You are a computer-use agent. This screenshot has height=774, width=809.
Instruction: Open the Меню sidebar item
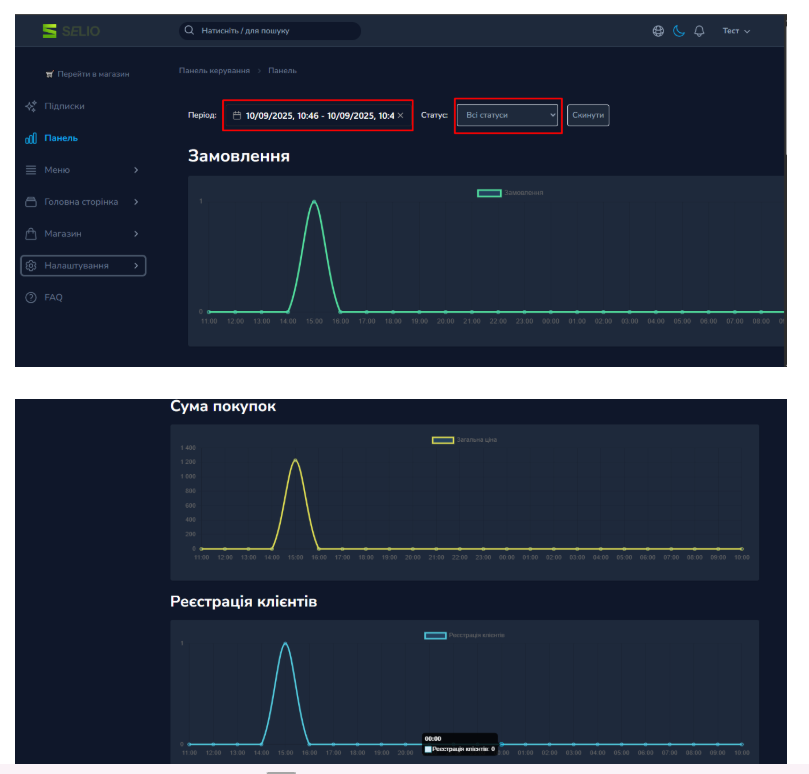click(x=57, y=170)
